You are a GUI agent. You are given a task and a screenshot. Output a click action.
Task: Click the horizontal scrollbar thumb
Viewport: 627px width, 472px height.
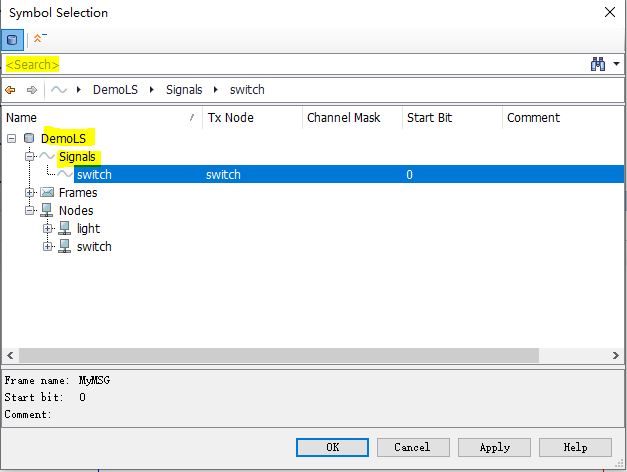coord(279,356)
